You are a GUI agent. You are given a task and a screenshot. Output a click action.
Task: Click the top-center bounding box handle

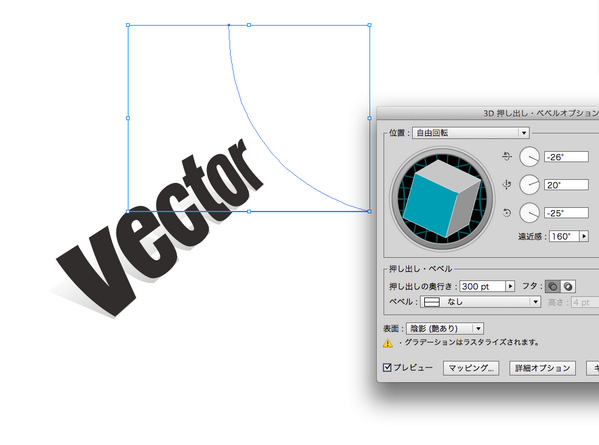point(249,25)
